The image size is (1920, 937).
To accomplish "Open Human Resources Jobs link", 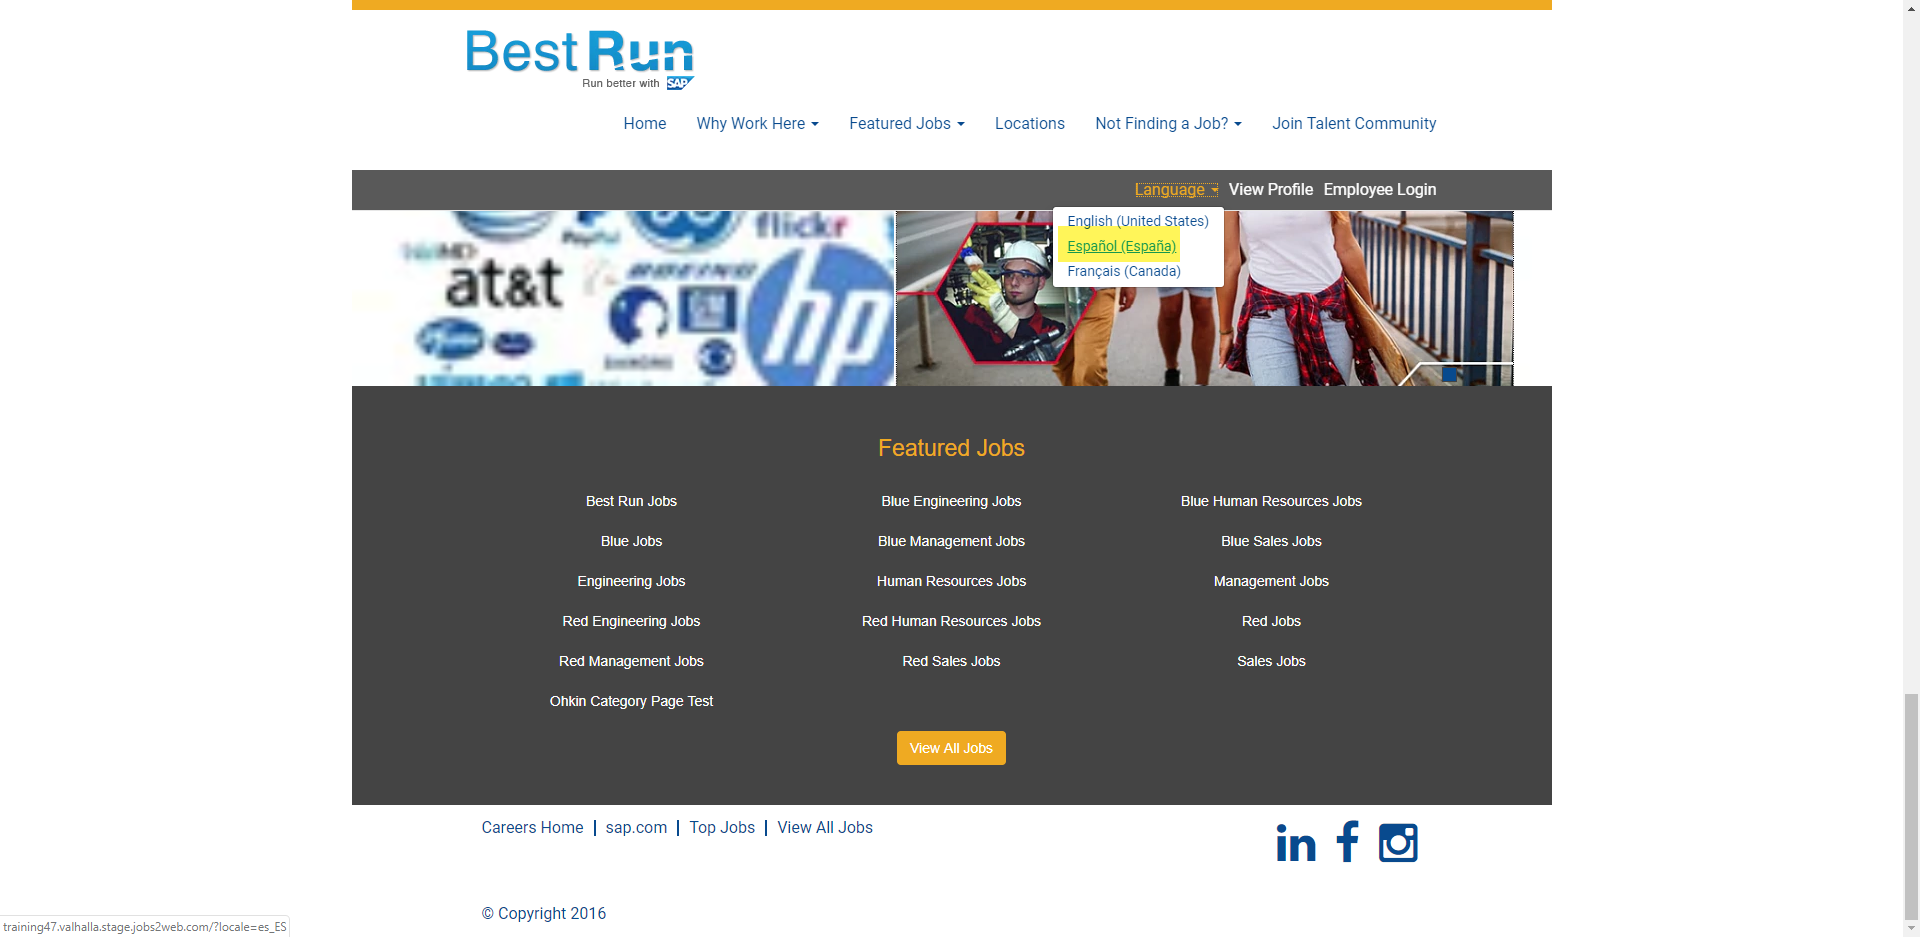I will pos(951,581).
